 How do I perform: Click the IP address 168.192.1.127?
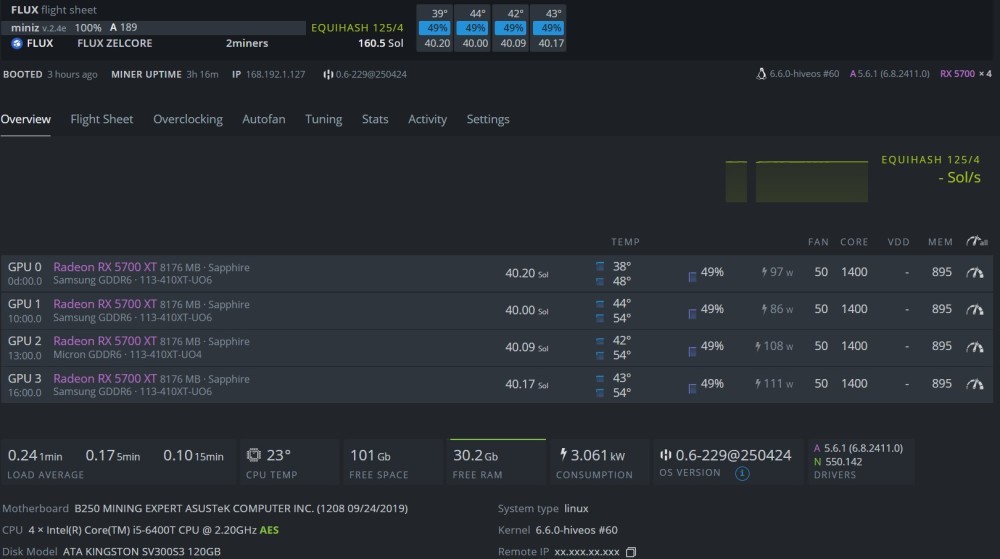276,75
